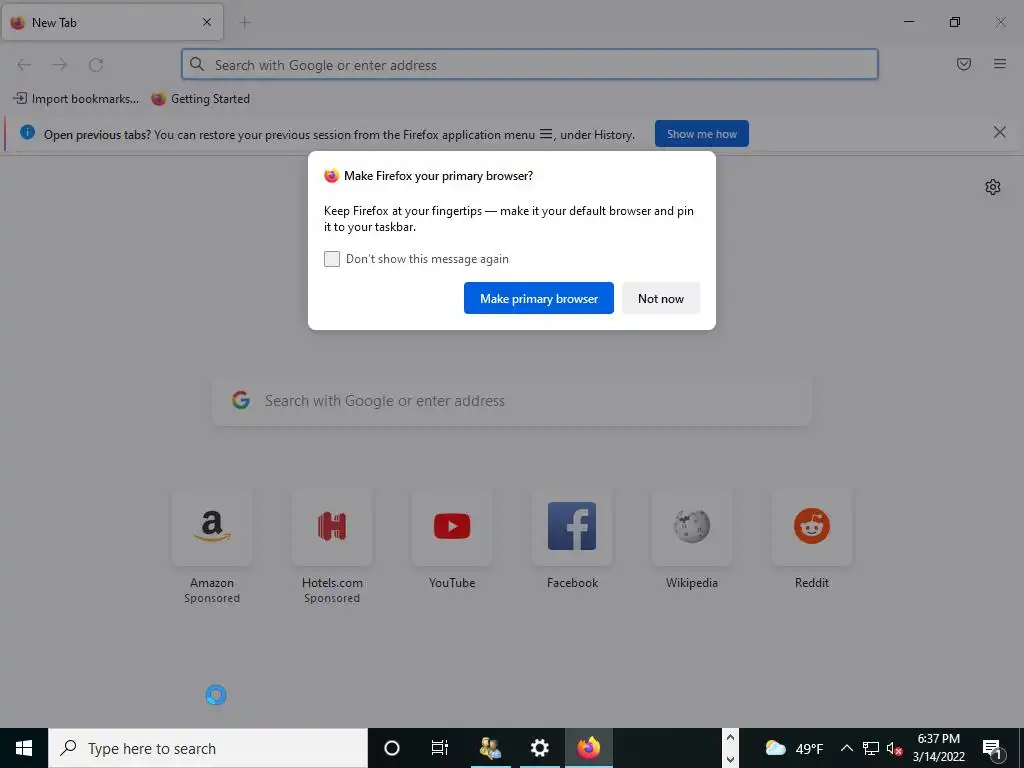The width and height of the screenshot is (1024, 768).
Task: Focus the address bar field
Action: [x=530, y=65]
